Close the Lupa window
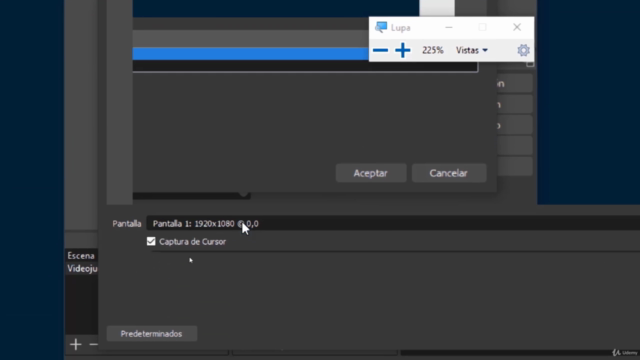Screen dimensions: 640x360 pos(517,27)
